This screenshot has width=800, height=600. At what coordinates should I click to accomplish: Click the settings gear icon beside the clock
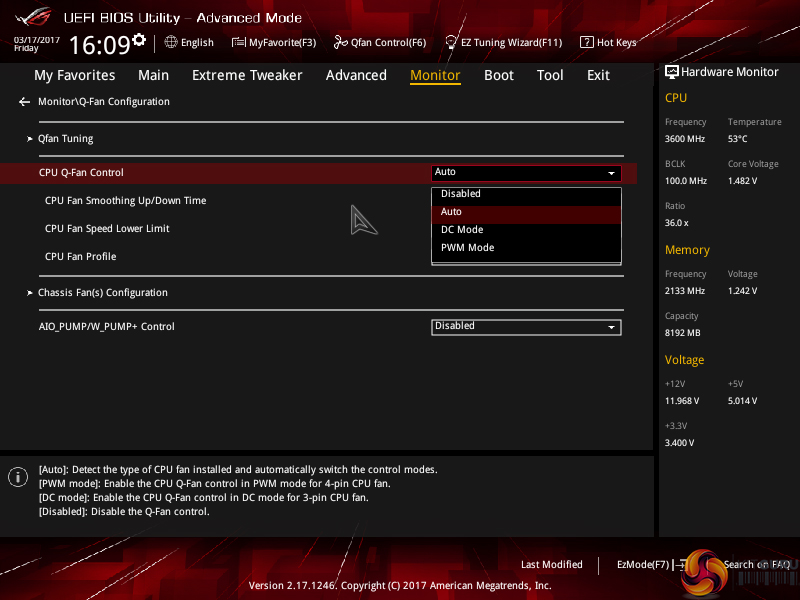pyautogui.click(x=139, y=40)
